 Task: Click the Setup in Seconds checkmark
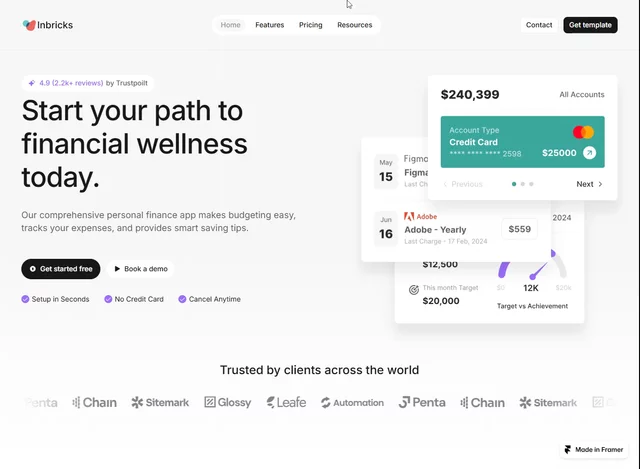(25, 299)
